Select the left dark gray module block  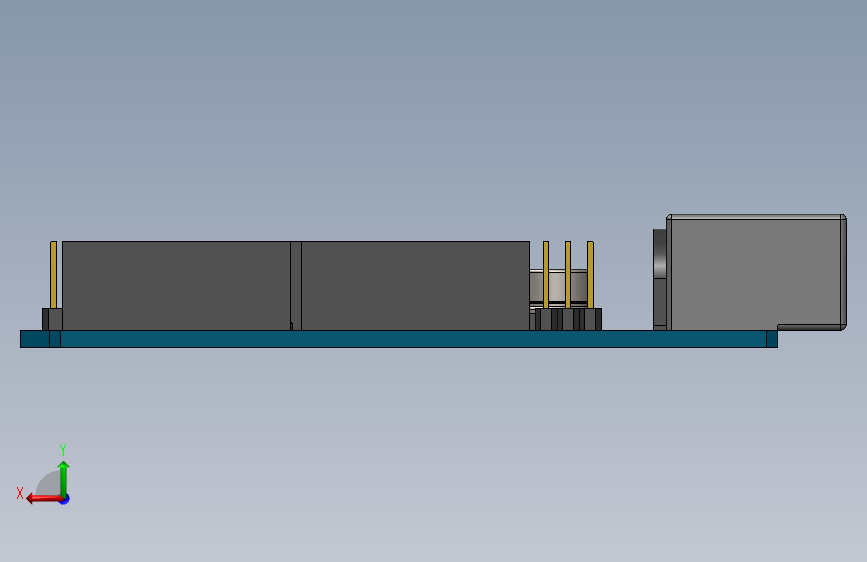click(x=176, y=285)
